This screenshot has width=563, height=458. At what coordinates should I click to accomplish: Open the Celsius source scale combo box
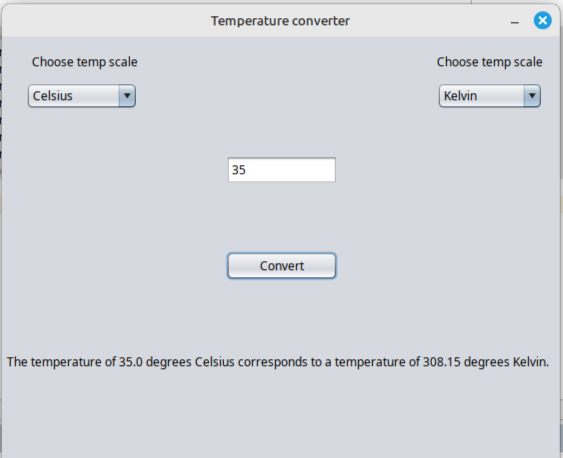point(82,96)
